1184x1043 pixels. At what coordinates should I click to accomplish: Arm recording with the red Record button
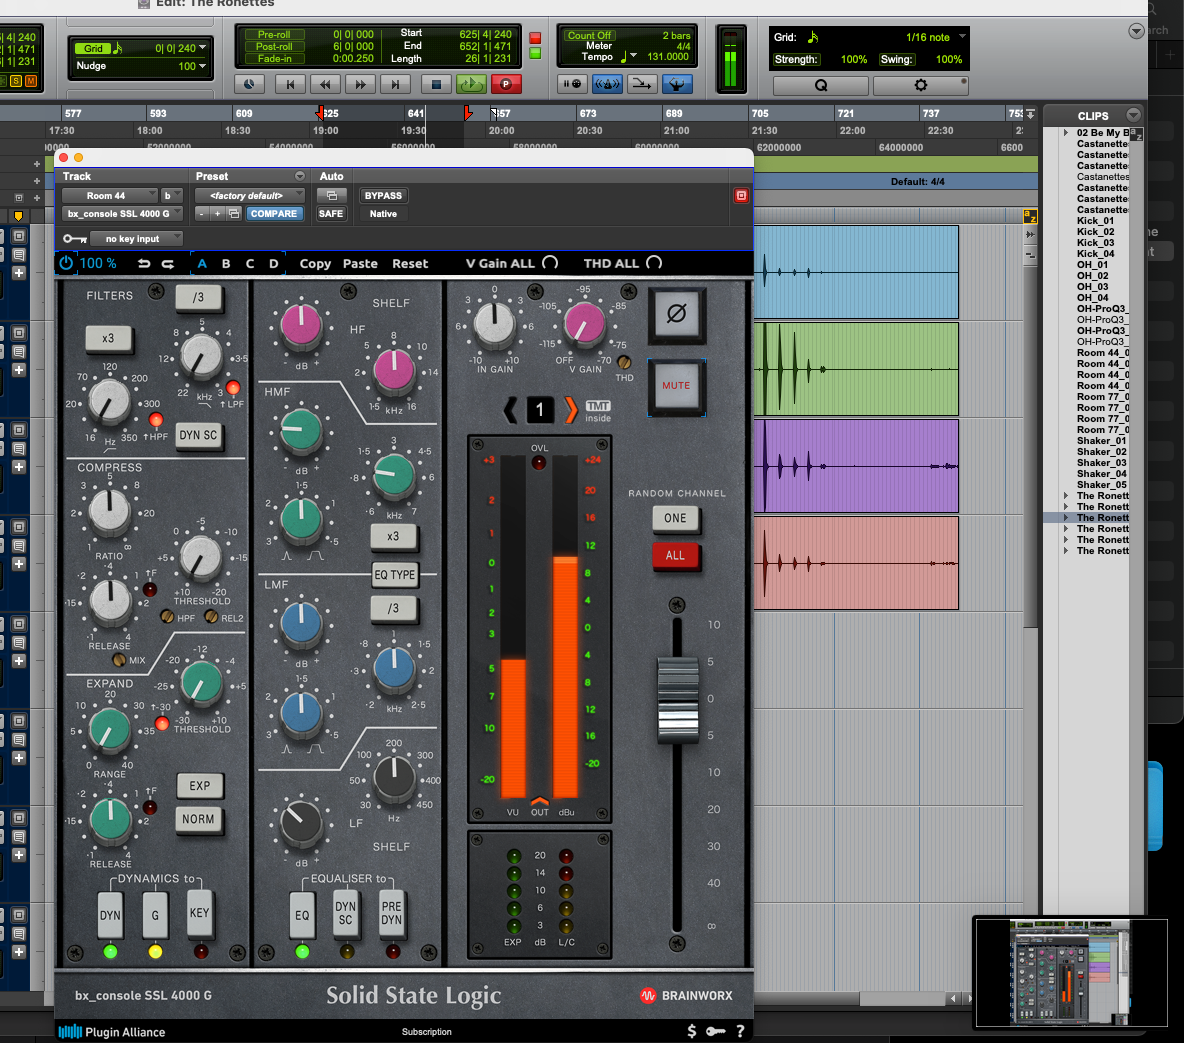tap(506, 85)
